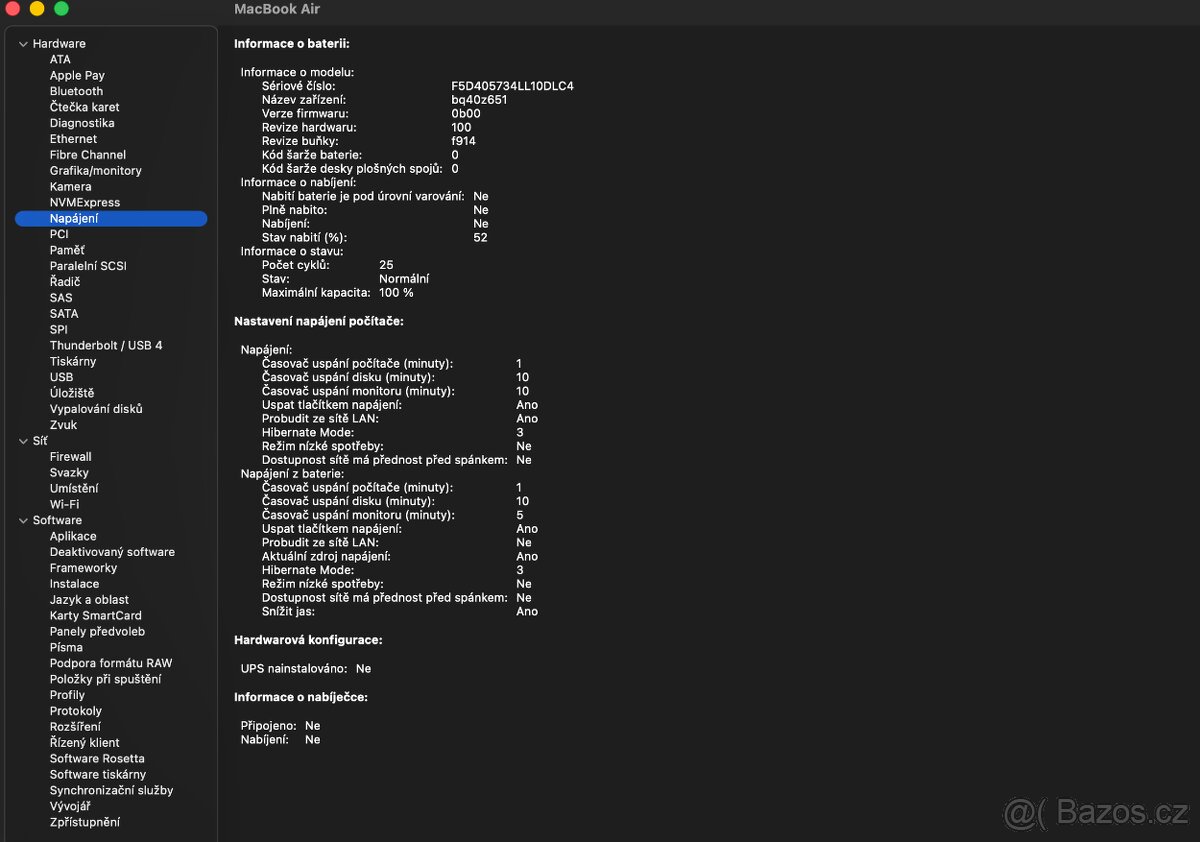The width and height of the screenshot is (1200, 842).
Task: Show Wi-Fi information
Action: click(x=64, y=505)
